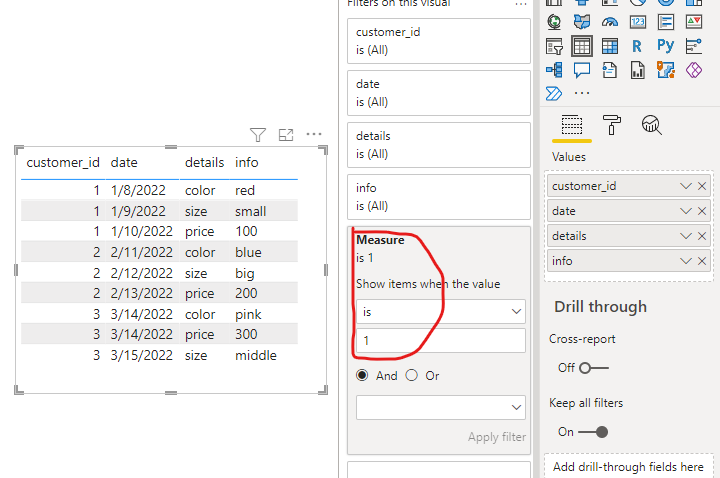
Task: Remove customer_id from Values
Action: click(702, 186)
